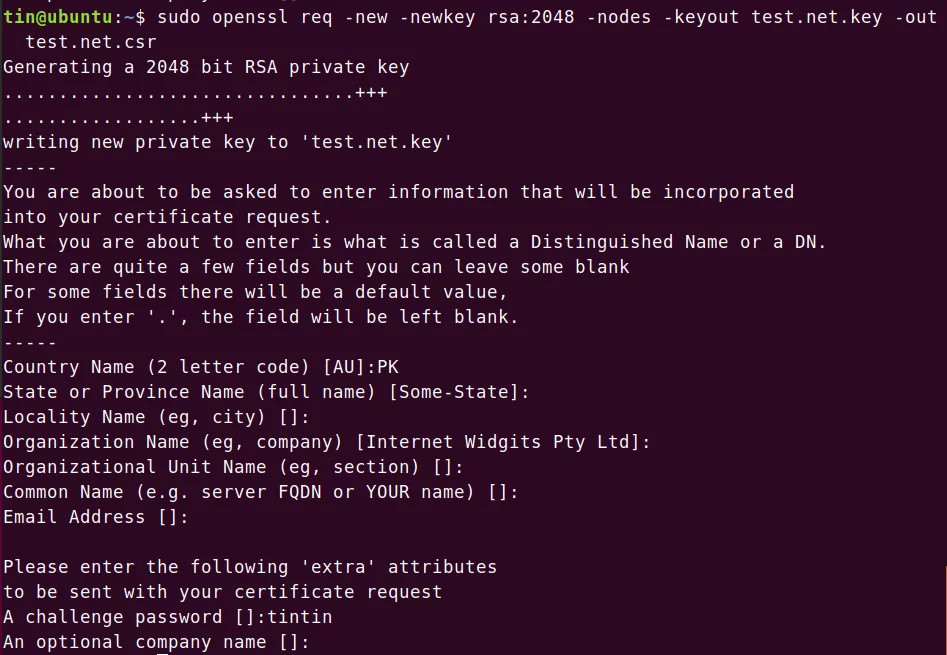Click the 'Common Name' FQDN prompt line
The image size is (947, 655).
coord(261,493)
